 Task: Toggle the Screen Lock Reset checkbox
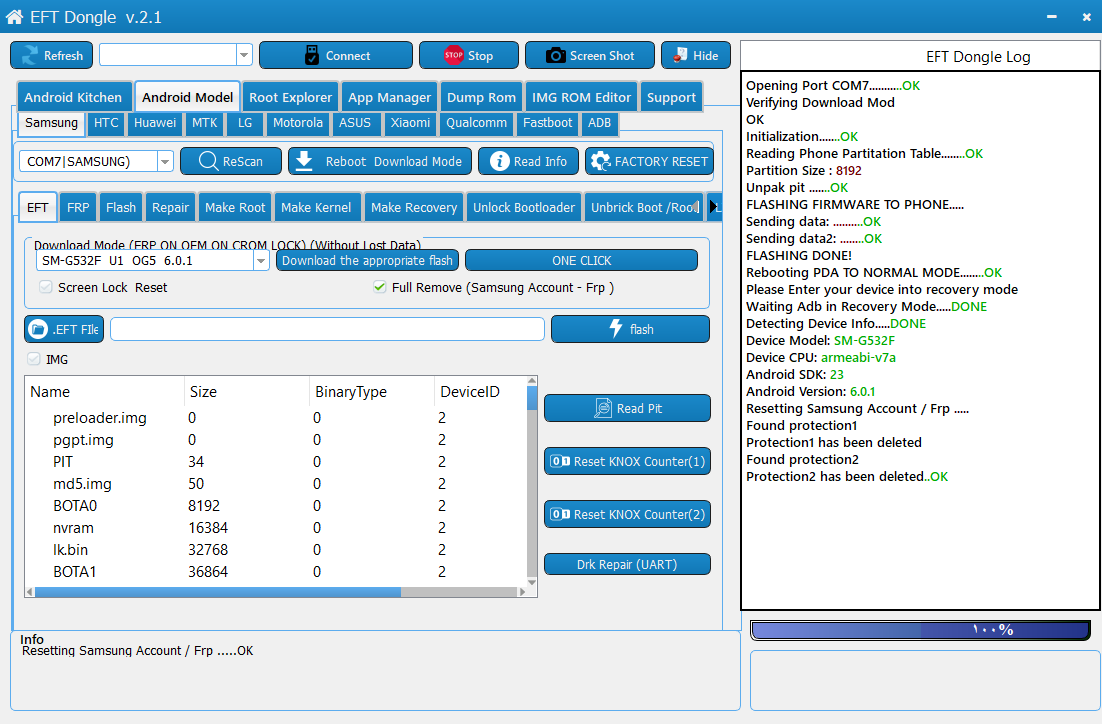coord(46,287)
